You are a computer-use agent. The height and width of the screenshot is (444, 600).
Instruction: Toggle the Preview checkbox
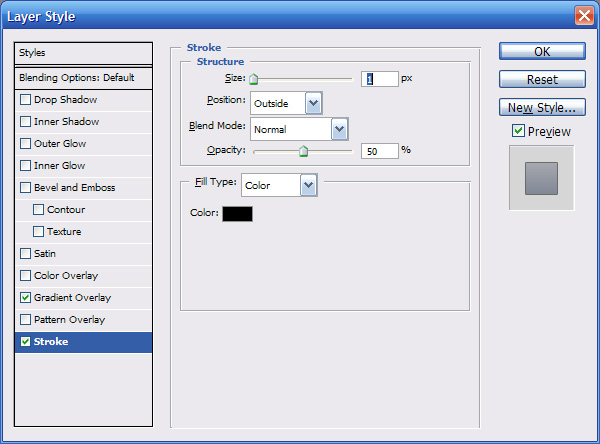[x=518, y=131]
